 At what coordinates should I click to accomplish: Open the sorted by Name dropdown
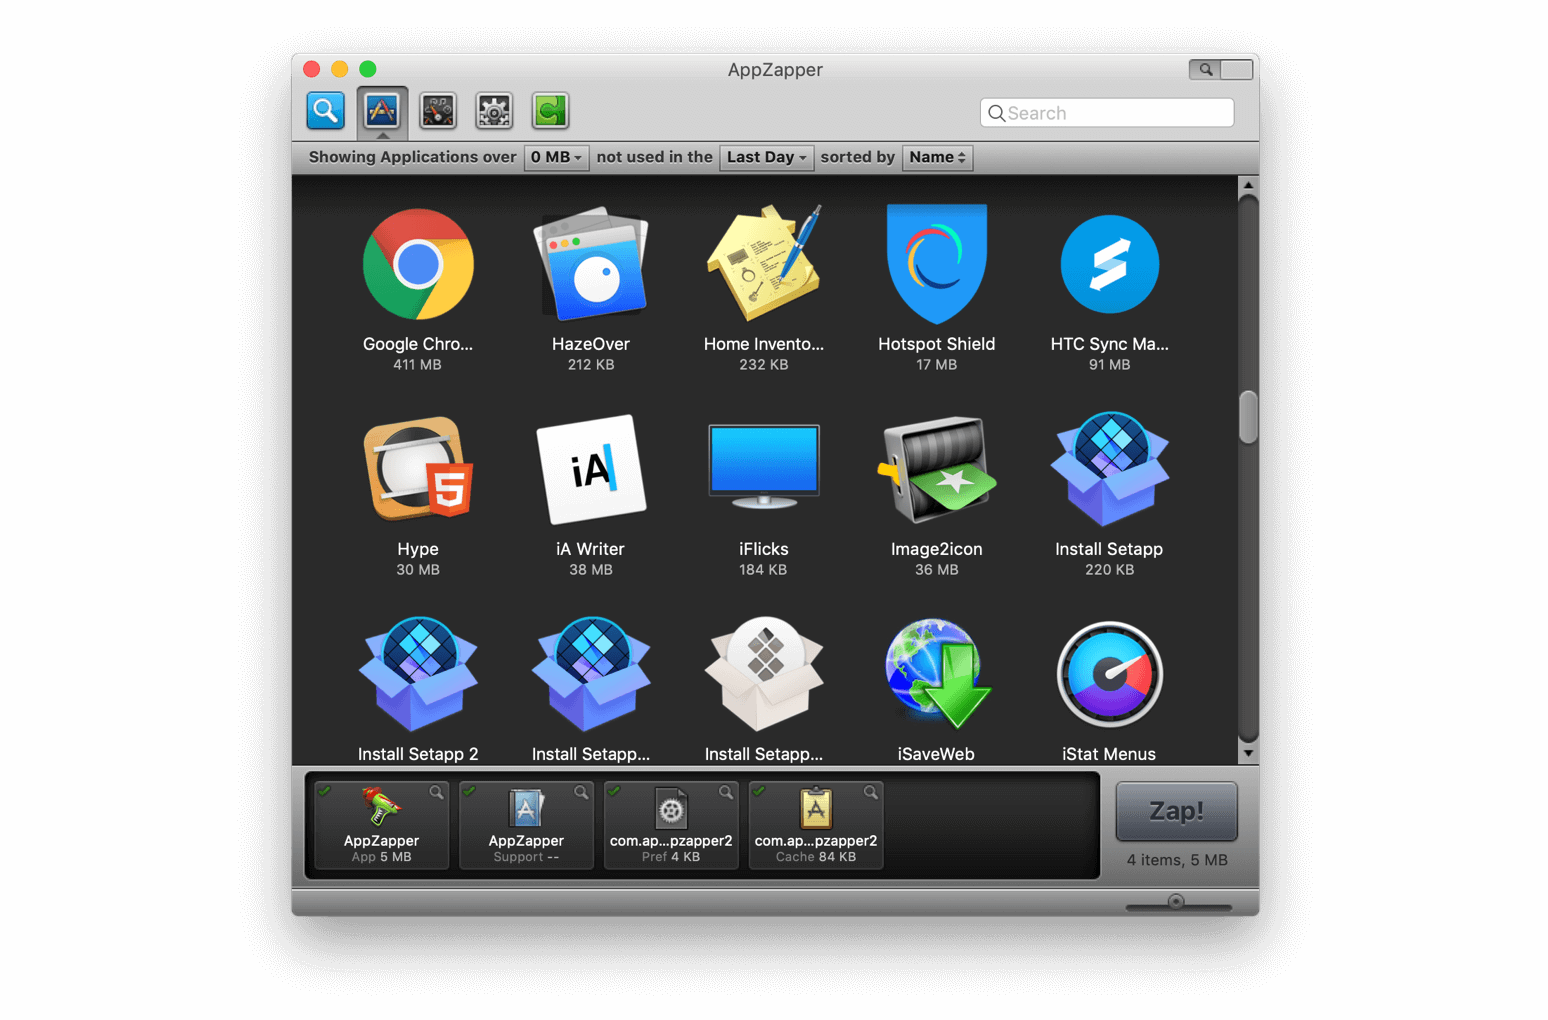coord(937,157)
